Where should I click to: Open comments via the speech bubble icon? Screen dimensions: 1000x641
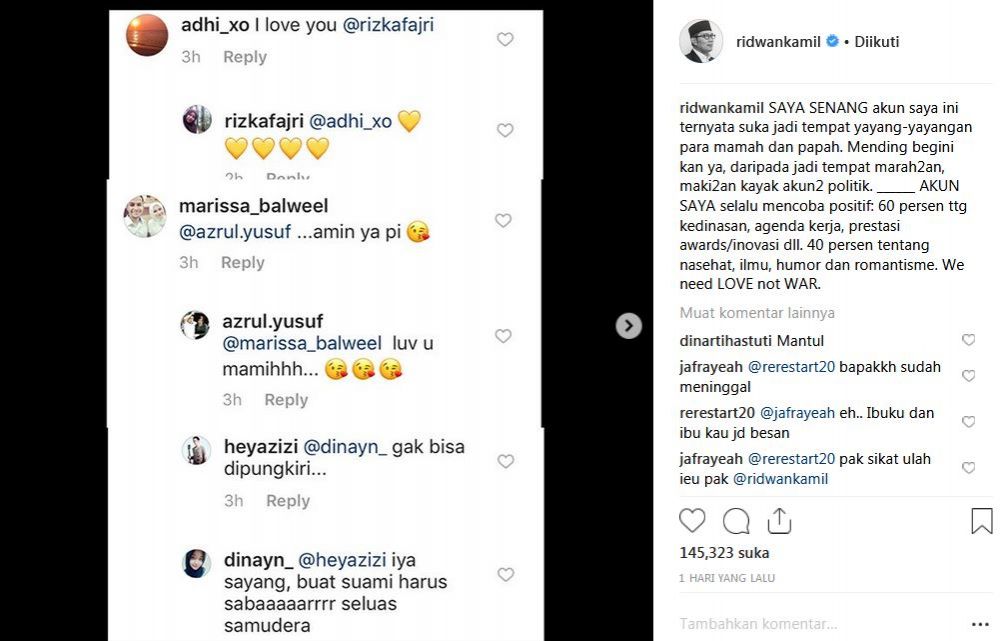click(x=736, y=520)
